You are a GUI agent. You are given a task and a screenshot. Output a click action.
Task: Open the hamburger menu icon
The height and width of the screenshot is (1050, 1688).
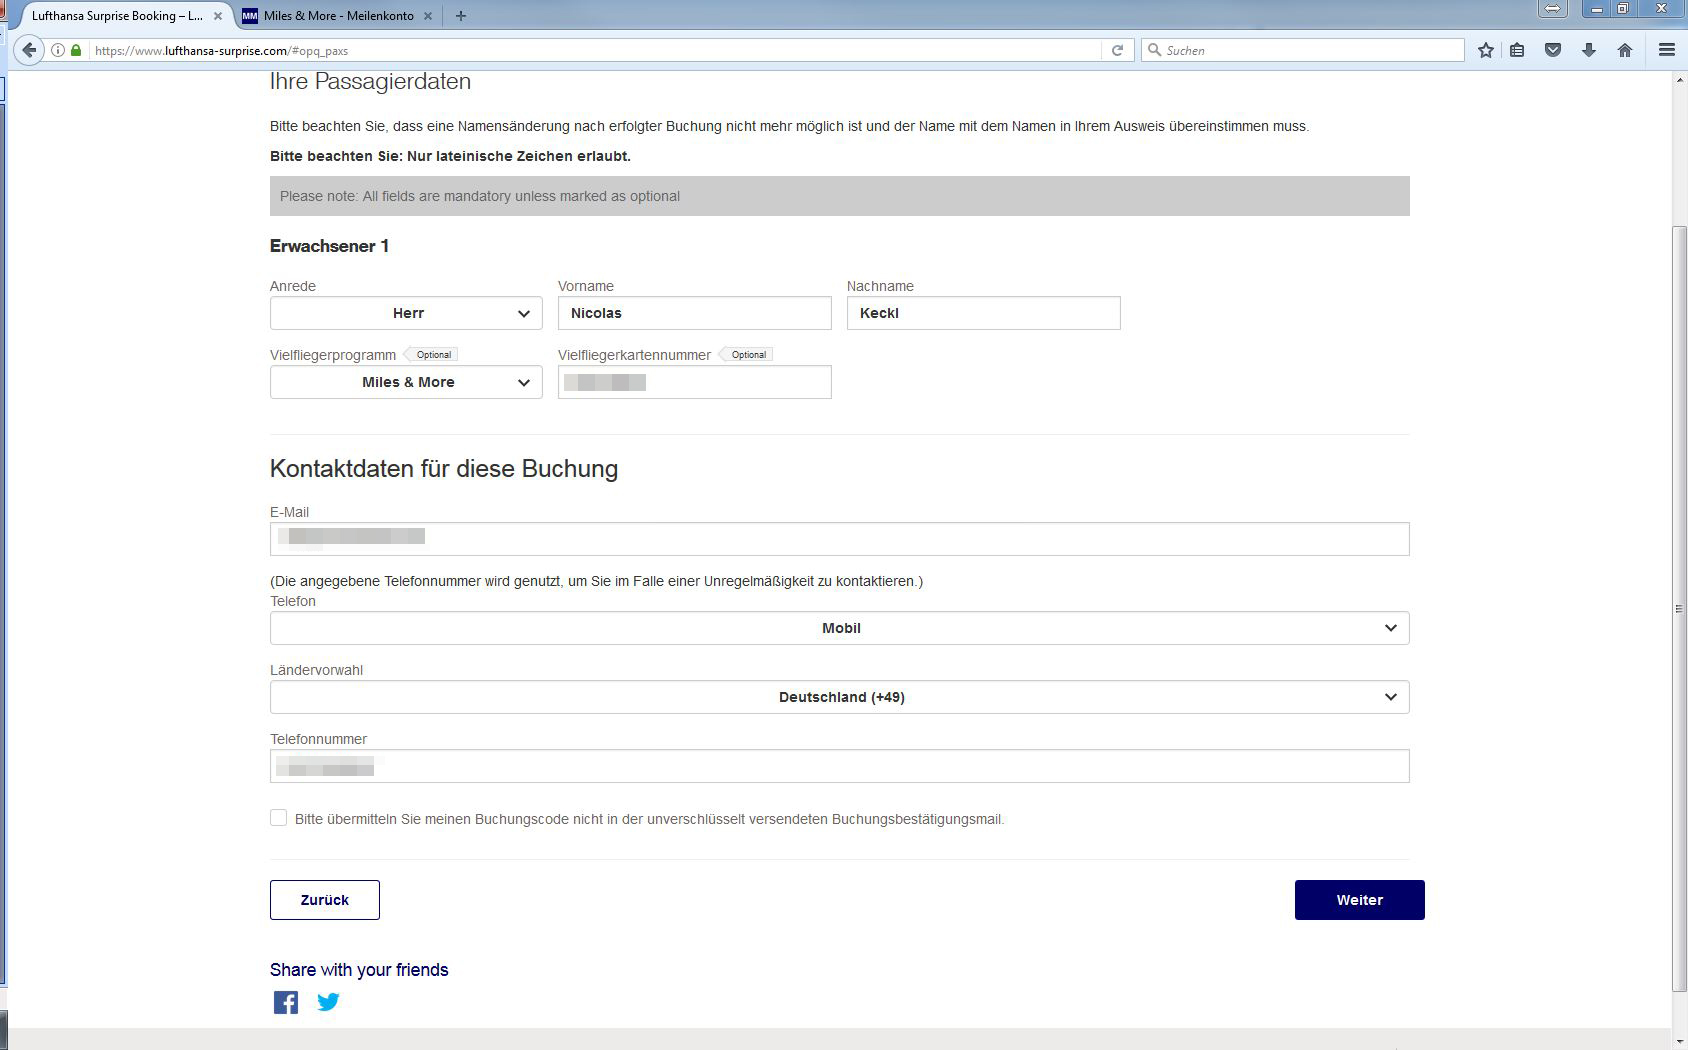(1666, 50)
